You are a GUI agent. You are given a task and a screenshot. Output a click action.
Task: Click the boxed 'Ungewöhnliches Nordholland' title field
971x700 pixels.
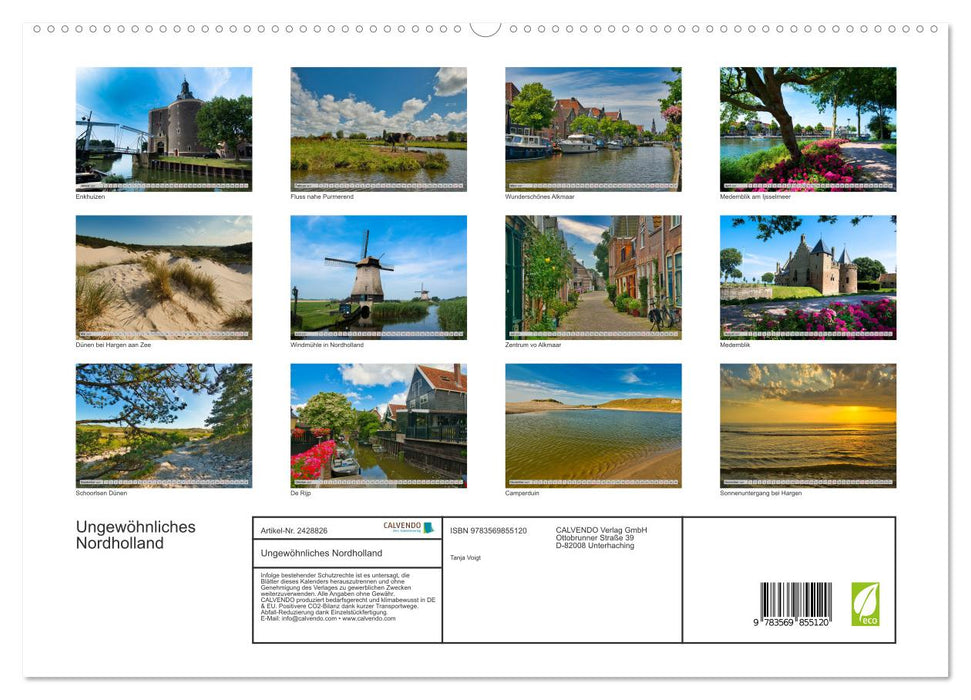pyautogui.click(x=347, y=553)
